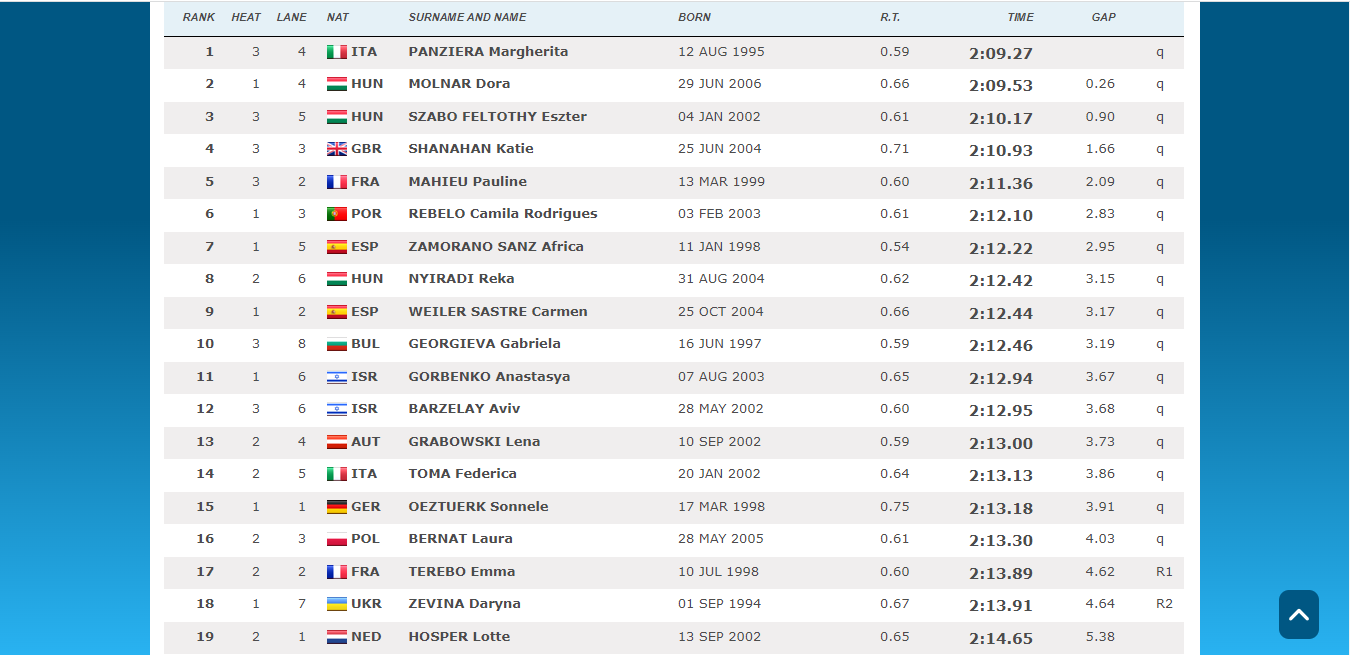Click the GAP column header
The width and height of the screenshot is (1350, 655).
(x=1103, y=17)
